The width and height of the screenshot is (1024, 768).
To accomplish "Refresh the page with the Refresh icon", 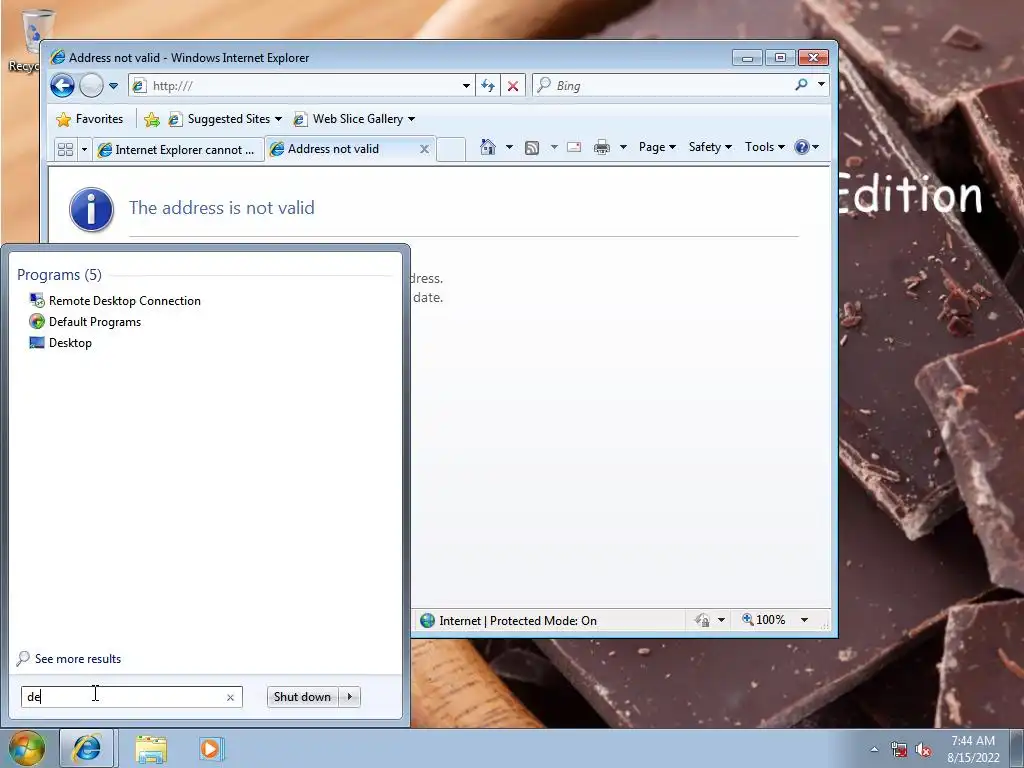I will pos(488,86).
